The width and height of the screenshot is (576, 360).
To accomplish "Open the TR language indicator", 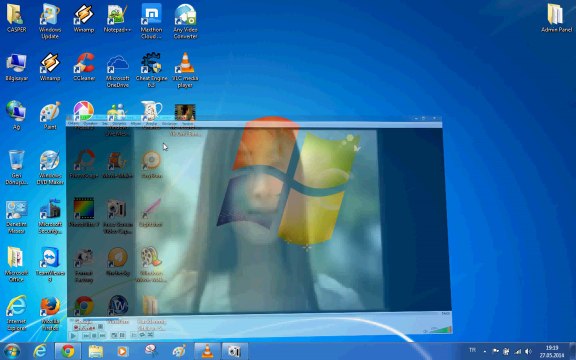I will (472, 350).
